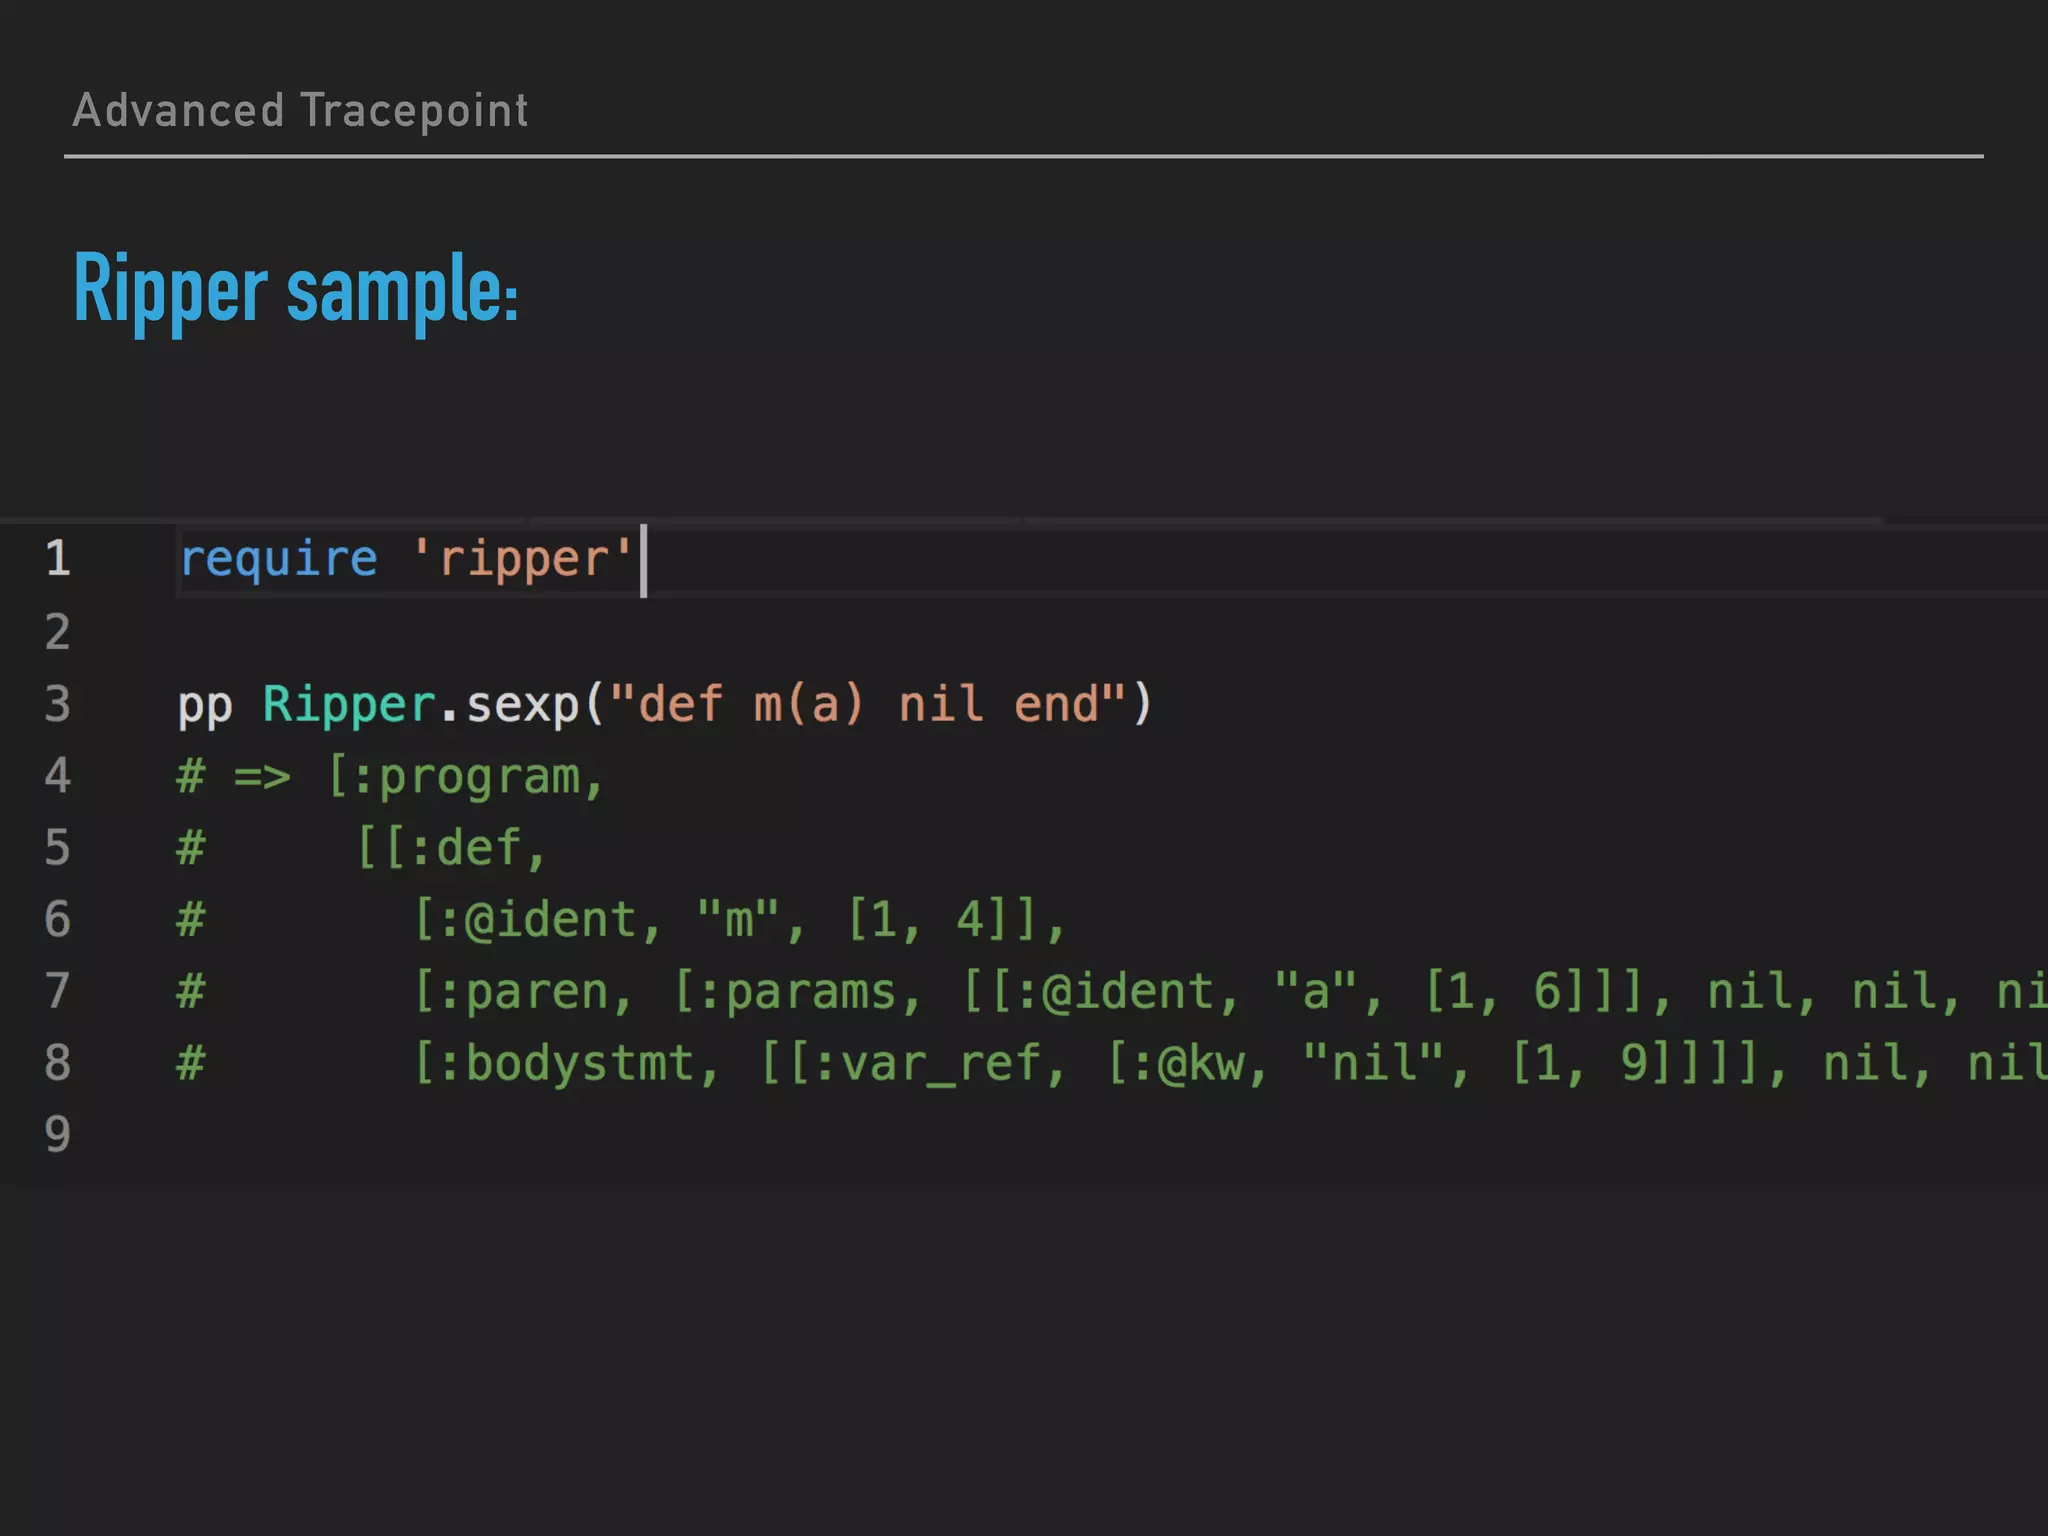Click the 'Ripper sample:' heading
The height and width of the screenshot is (1536, 2048).
296,289
